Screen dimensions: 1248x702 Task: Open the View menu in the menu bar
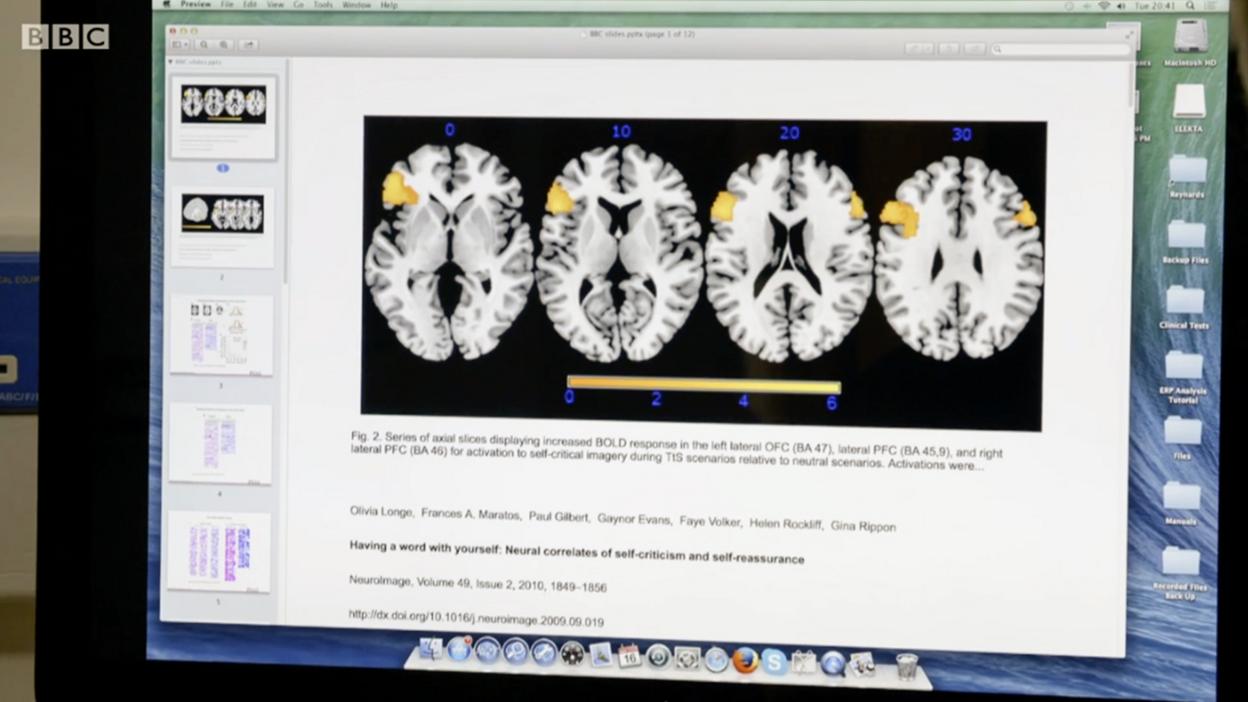pos(276,4)
